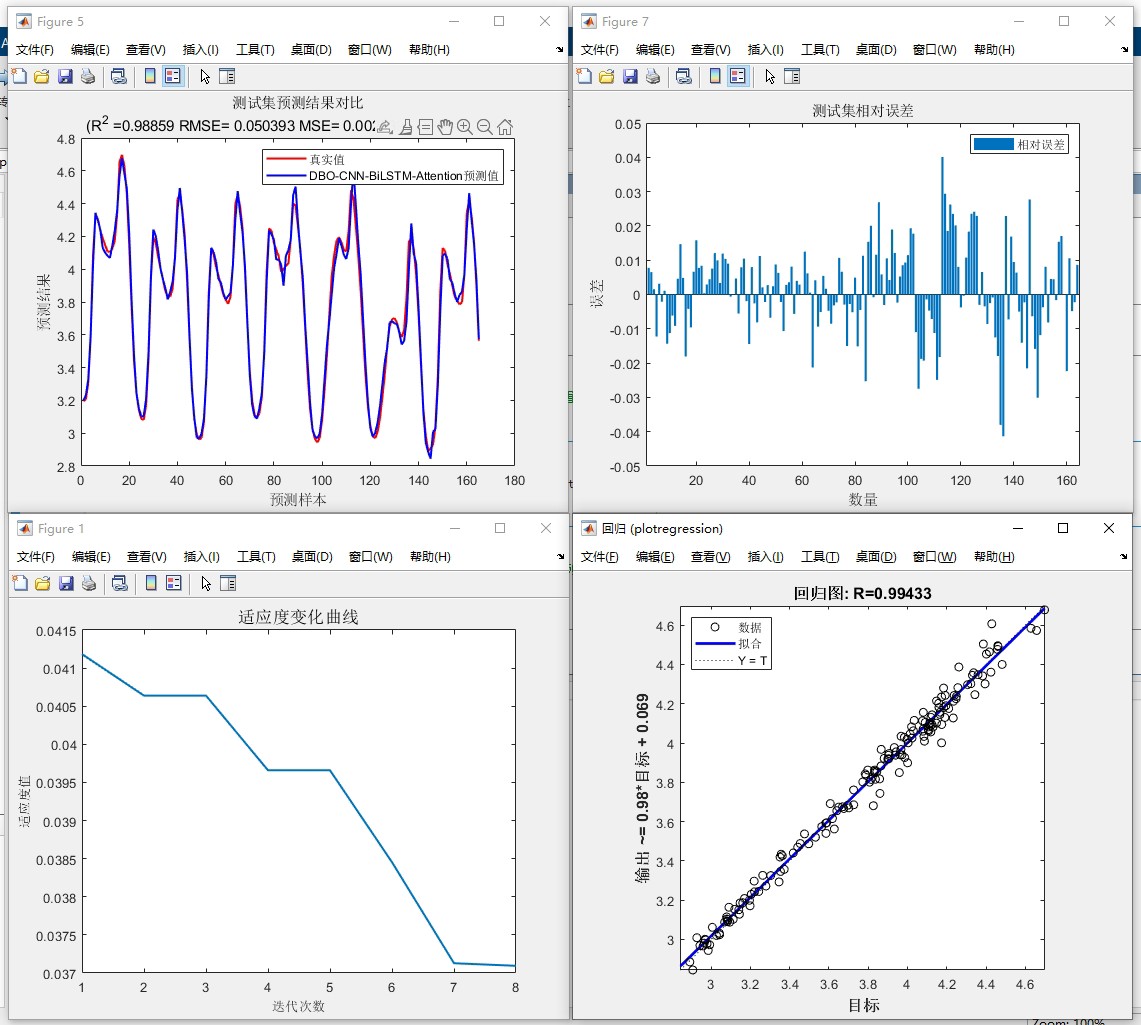The width and height of the screenshot is (1141, 1025).
Task: Click 拟合 legend entry in regression plot
Action: (750, 644)
